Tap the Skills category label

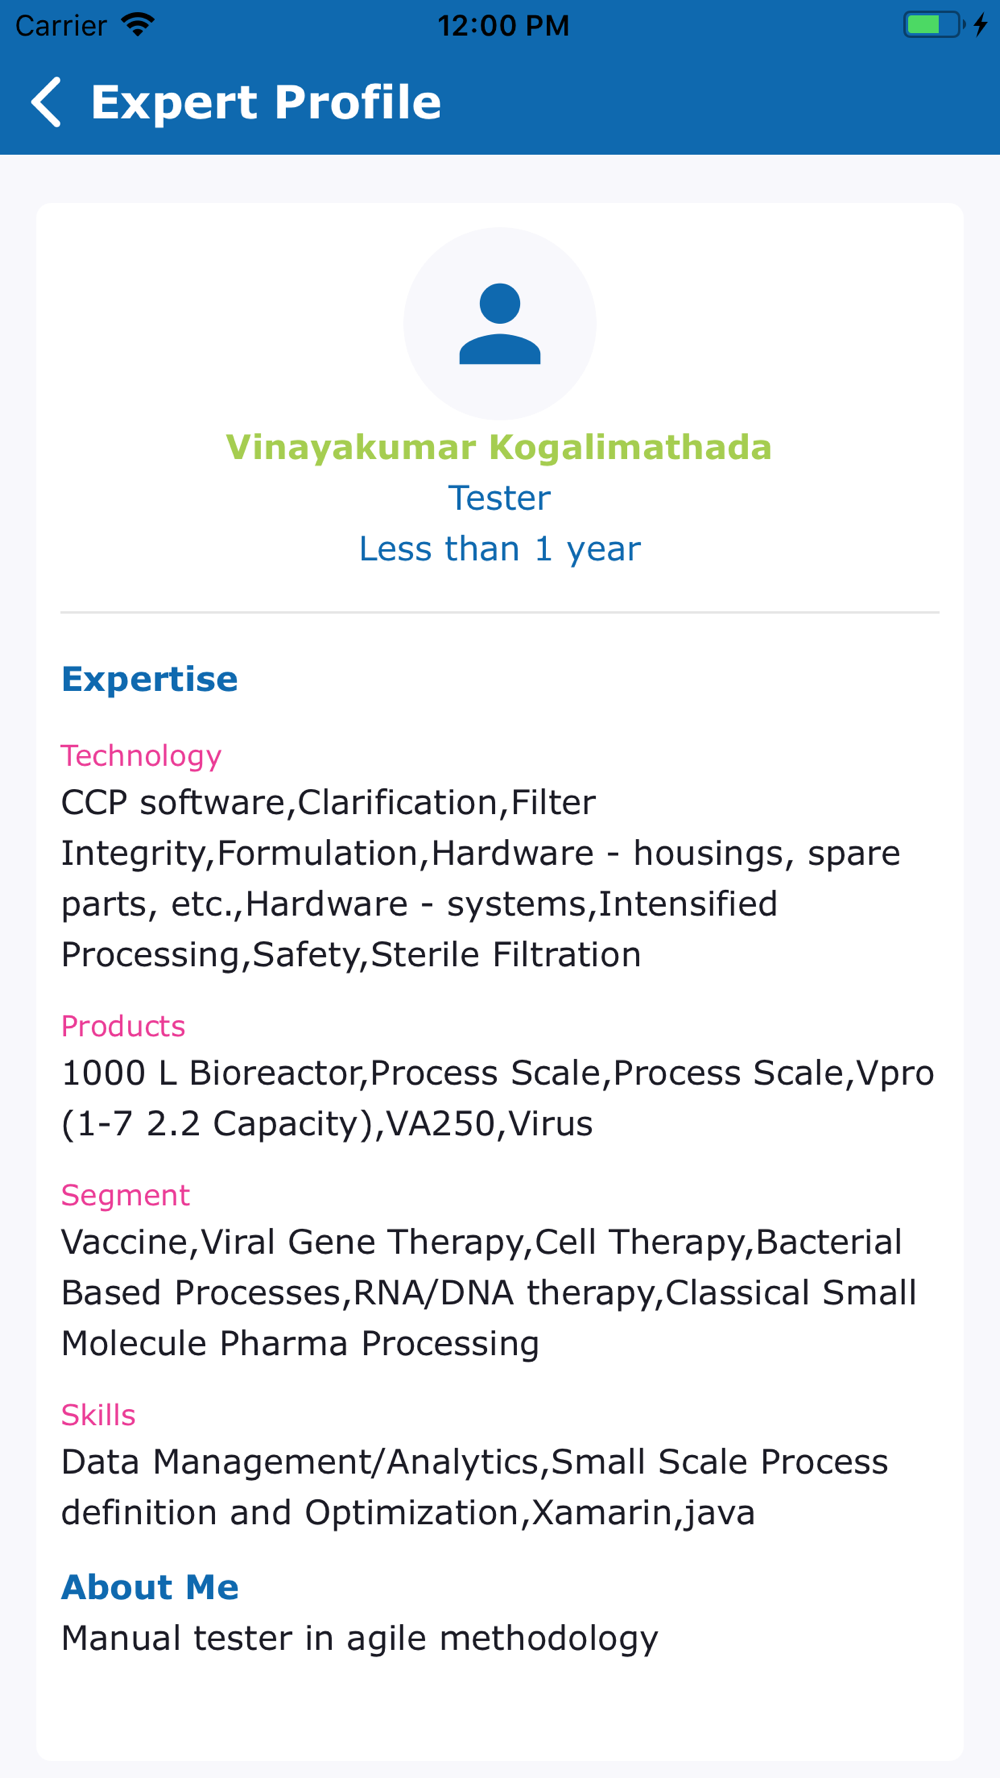98,1415
